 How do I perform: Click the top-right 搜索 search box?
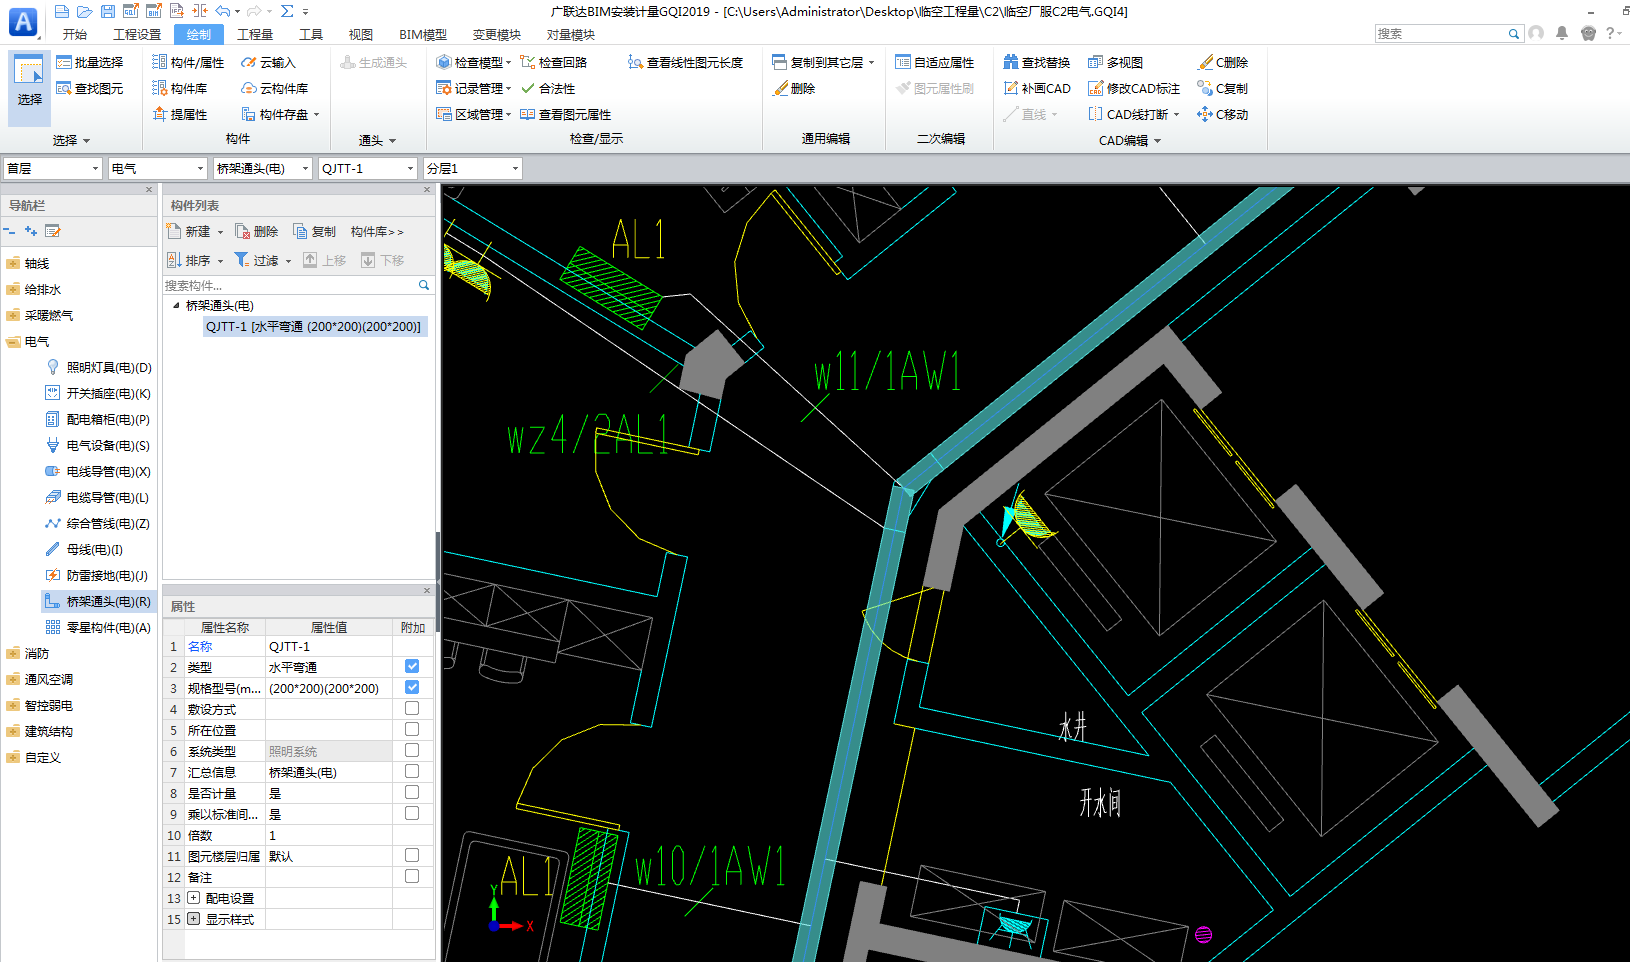(x=1448, y=33)
